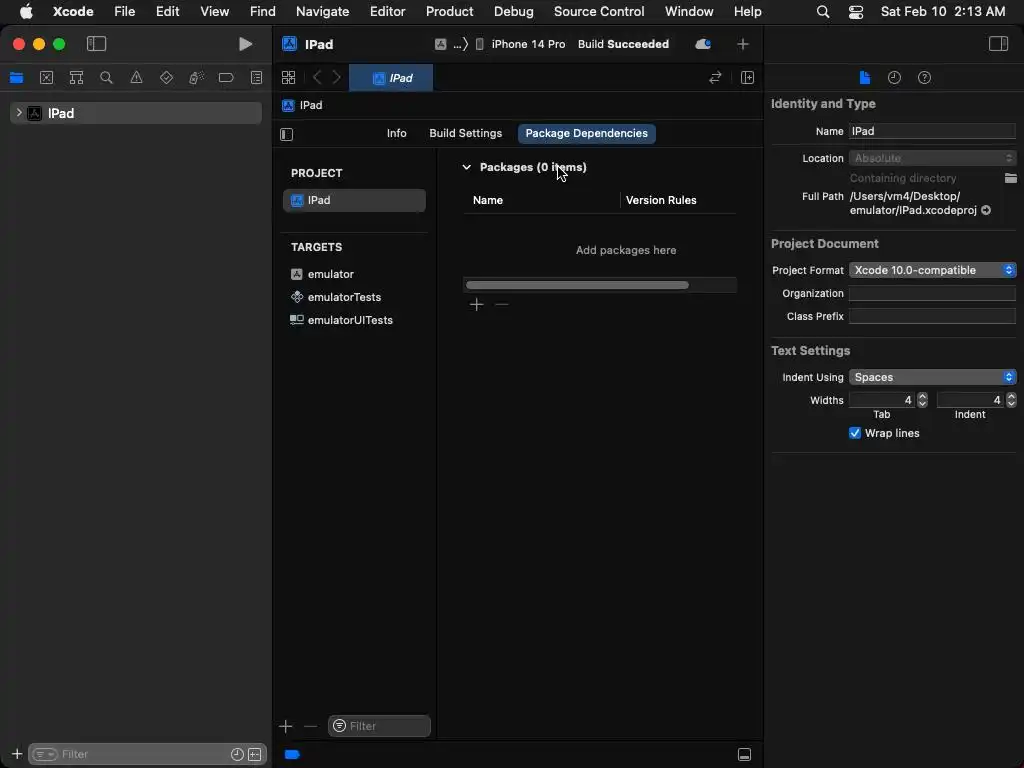Click the blue breakpoint indicator at bottom
The image size is (1024, 768).
tap(293, 754)
